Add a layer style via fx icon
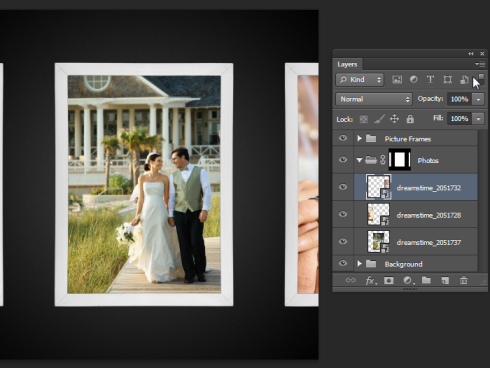The image size is (490, 368). click(x=371, y=281)
